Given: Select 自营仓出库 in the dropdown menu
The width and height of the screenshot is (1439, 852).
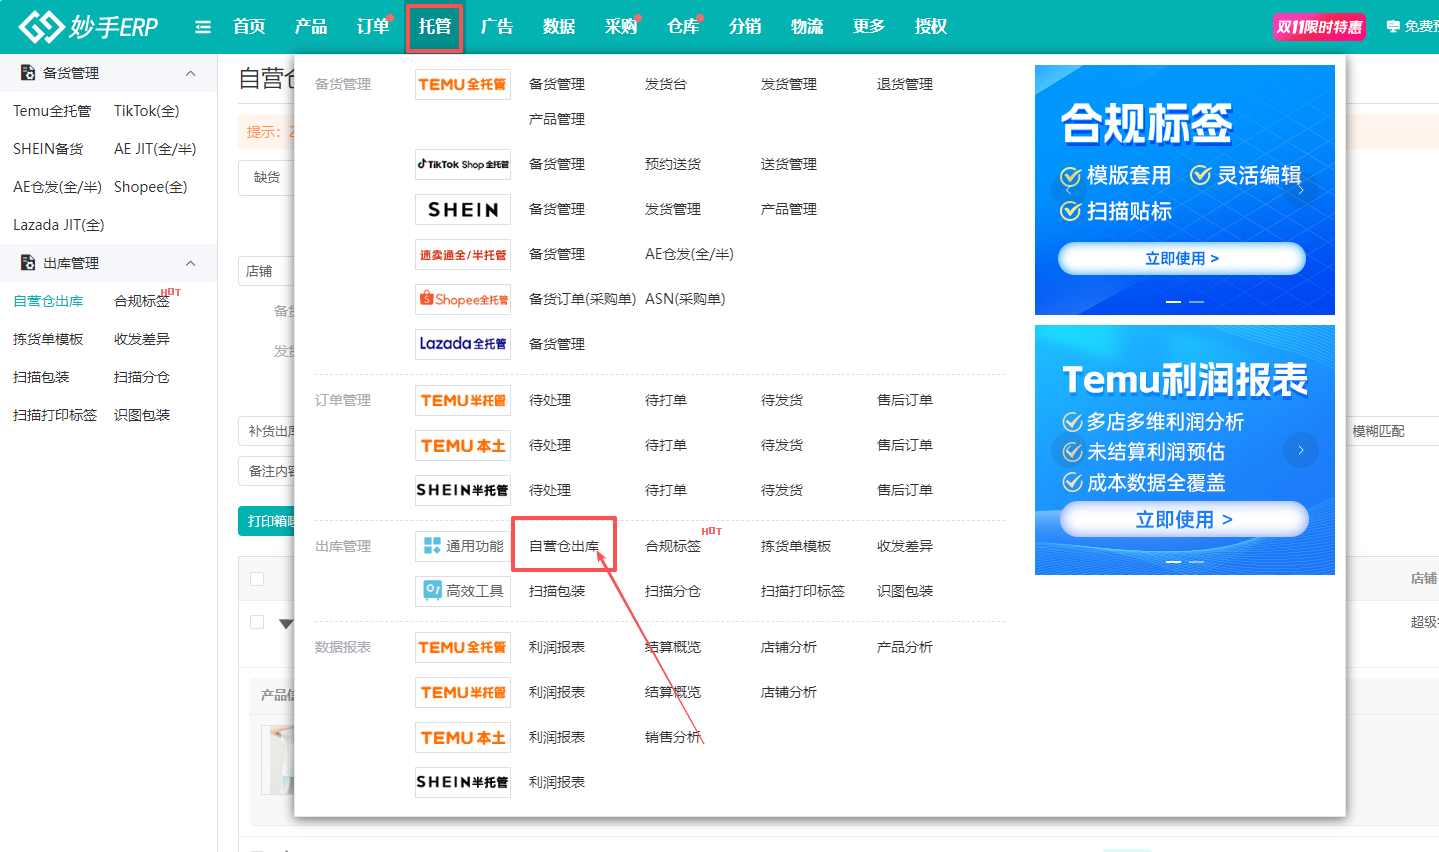Looking at the screenshot, I should coord(563,546).
